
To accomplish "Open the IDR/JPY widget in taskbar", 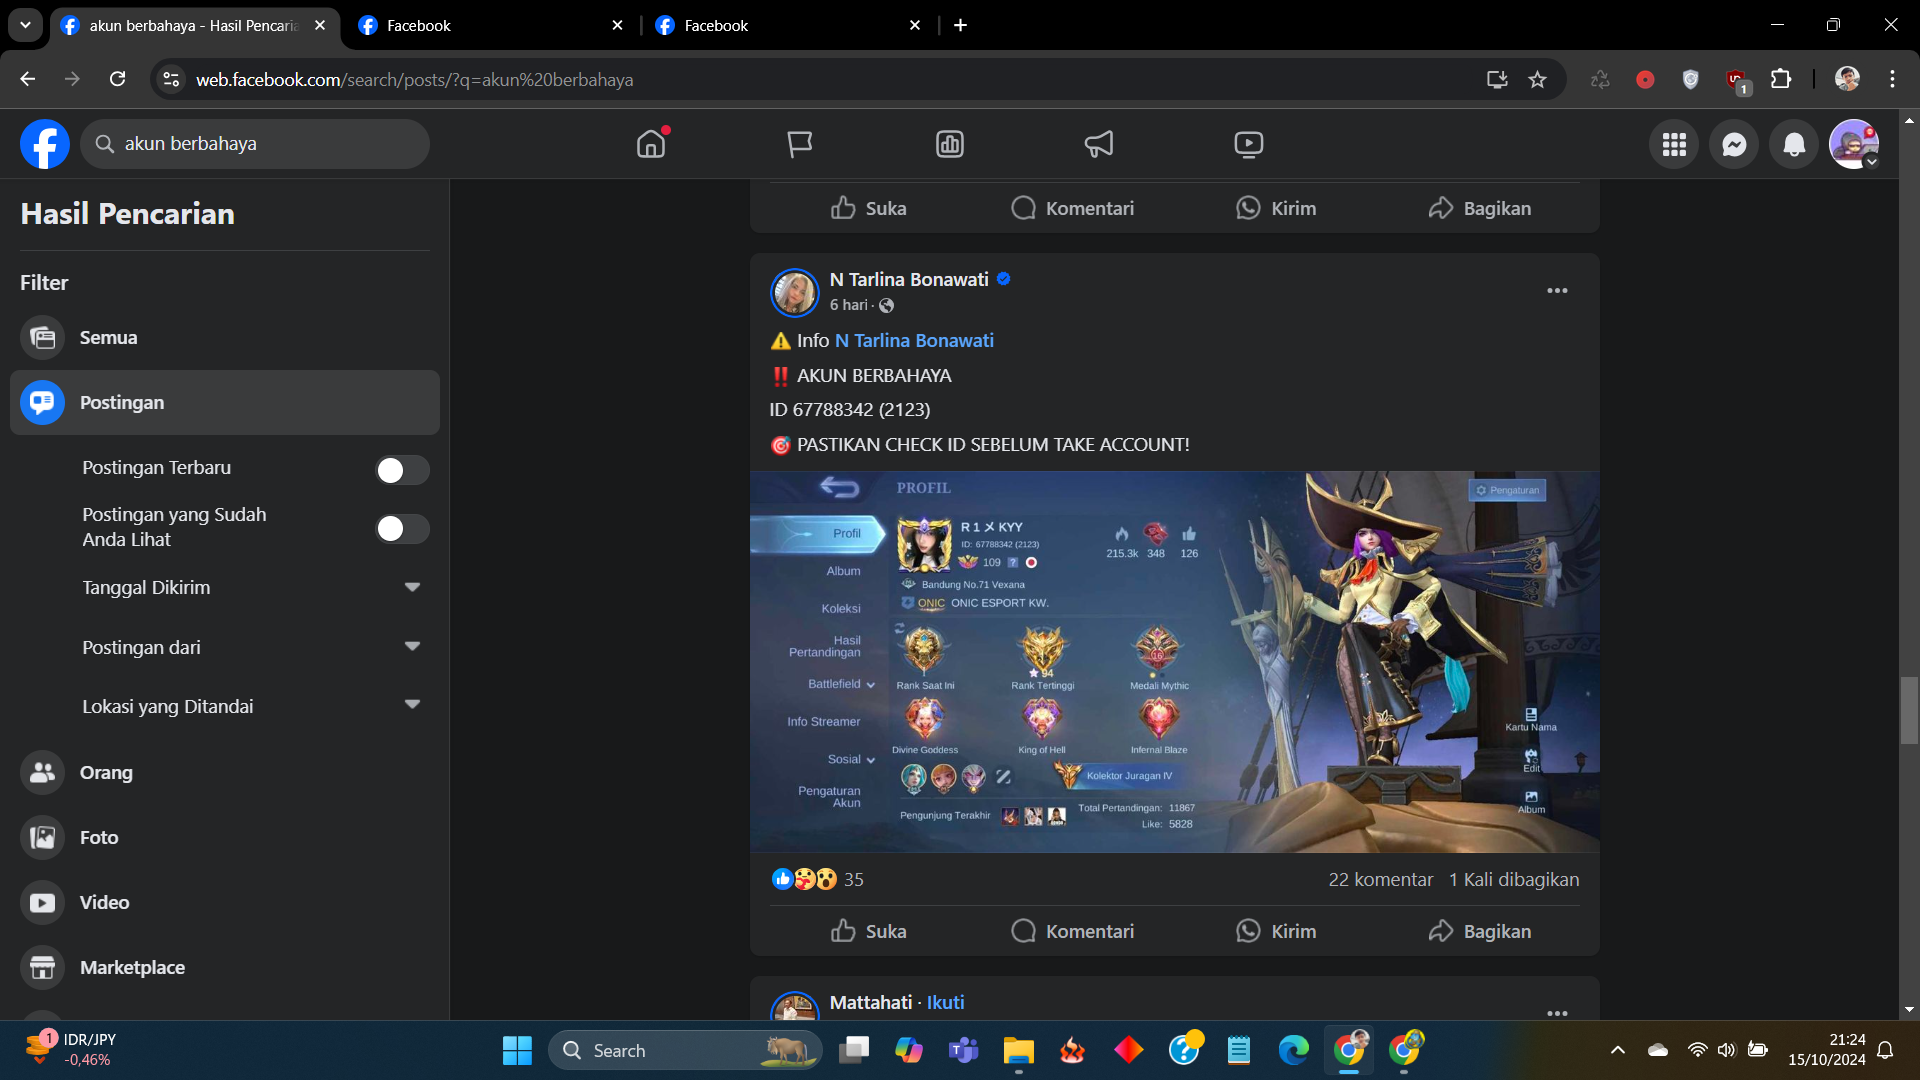I will click(x=70, y=1050).
